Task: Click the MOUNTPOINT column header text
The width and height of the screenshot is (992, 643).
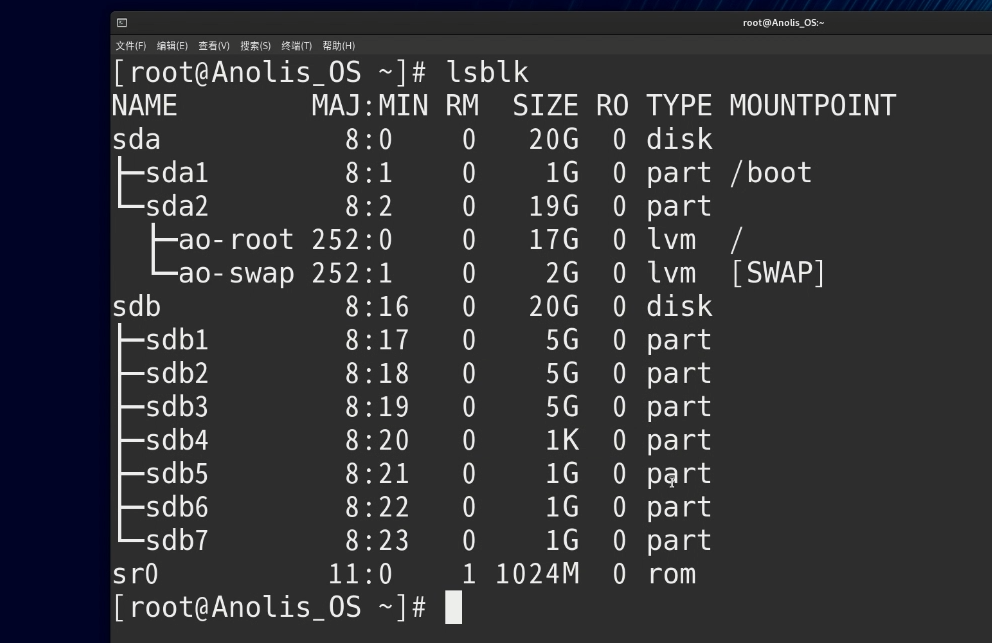Action: point(813,105)
